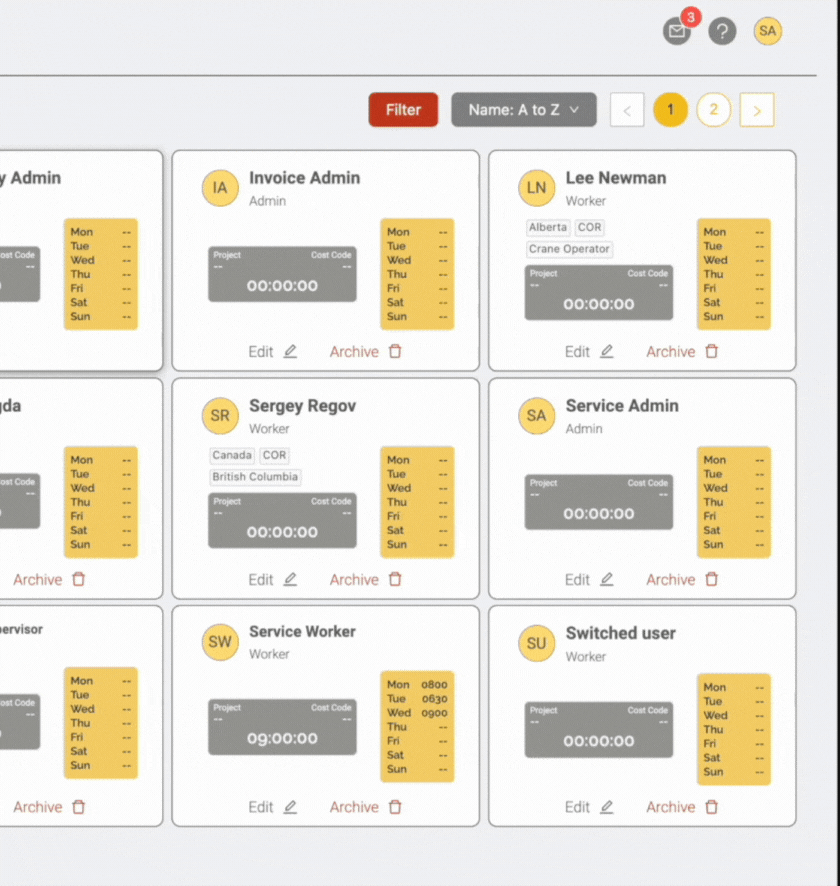Click the trash icon on Service Worker card

[x=395, y=807]
